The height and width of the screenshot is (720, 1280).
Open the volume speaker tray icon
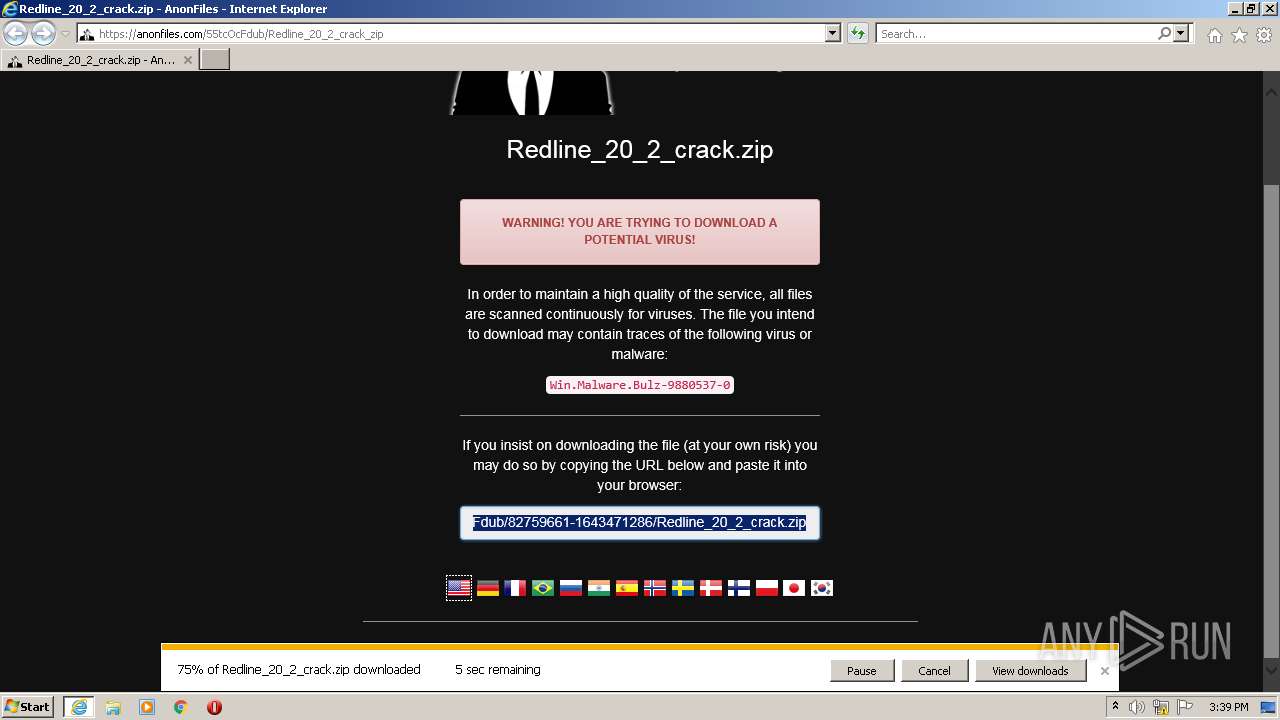click(x=1137, y=707)
